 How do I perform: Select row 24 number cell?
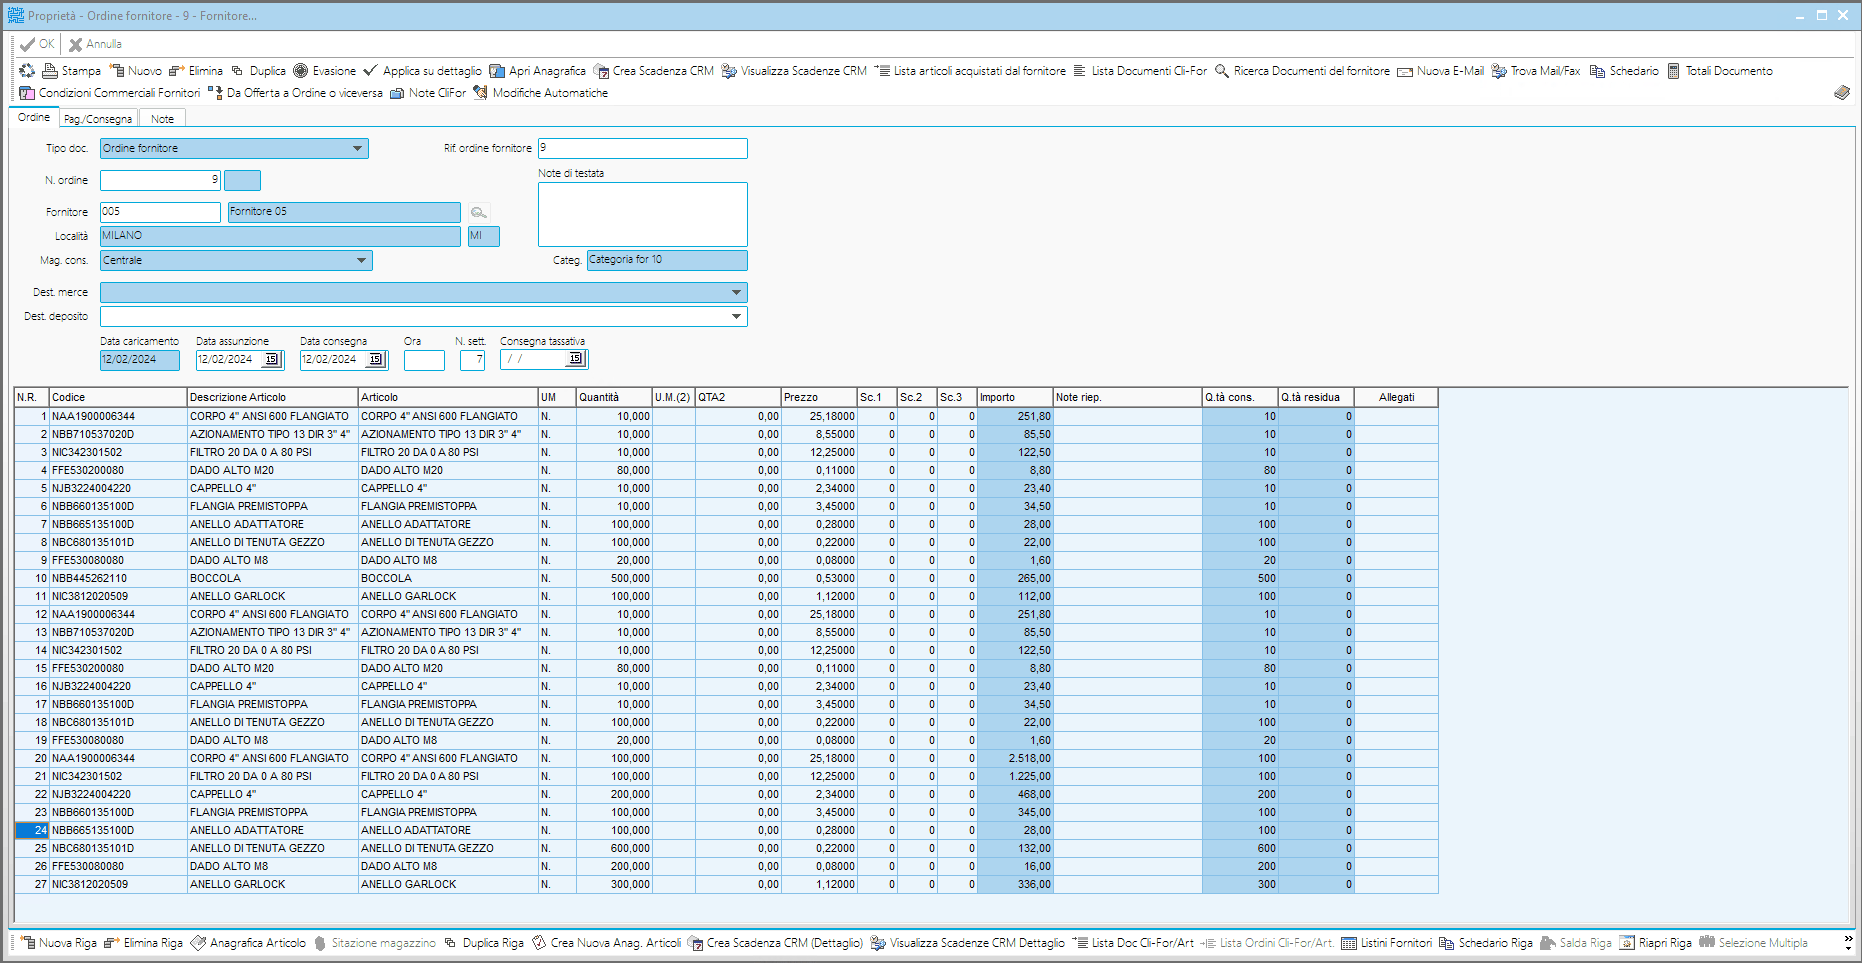(x=32, y=830)
